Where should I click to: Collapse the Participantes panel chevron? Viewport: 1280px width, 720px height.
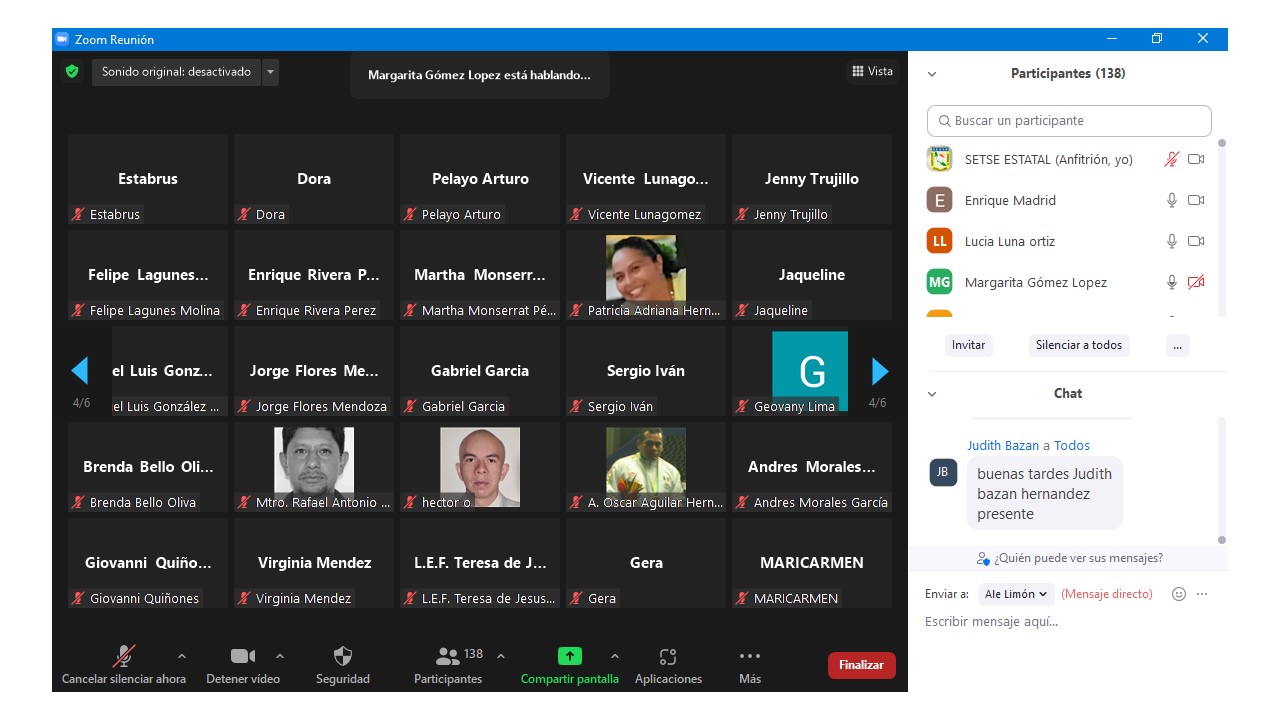[932, 74]
